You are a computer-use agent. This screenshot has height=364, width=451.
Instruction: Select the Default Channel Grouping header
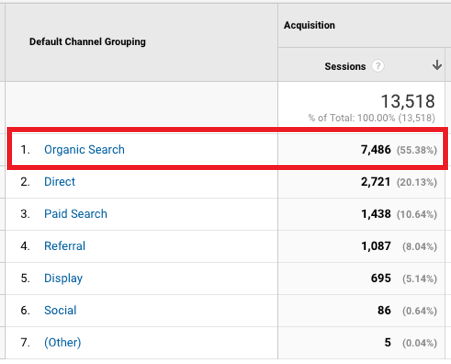point(87,42)
